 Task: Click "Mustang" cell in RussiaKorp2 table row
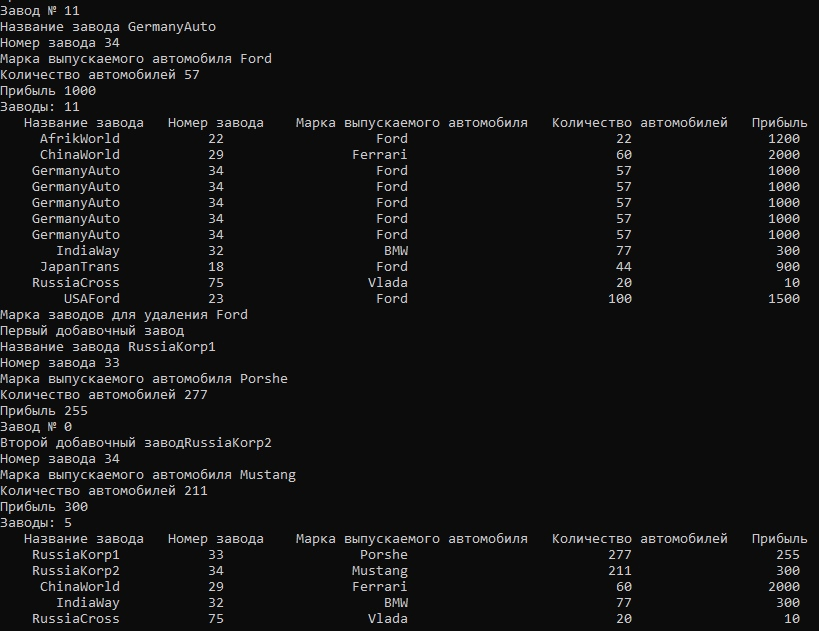point(380,571)
